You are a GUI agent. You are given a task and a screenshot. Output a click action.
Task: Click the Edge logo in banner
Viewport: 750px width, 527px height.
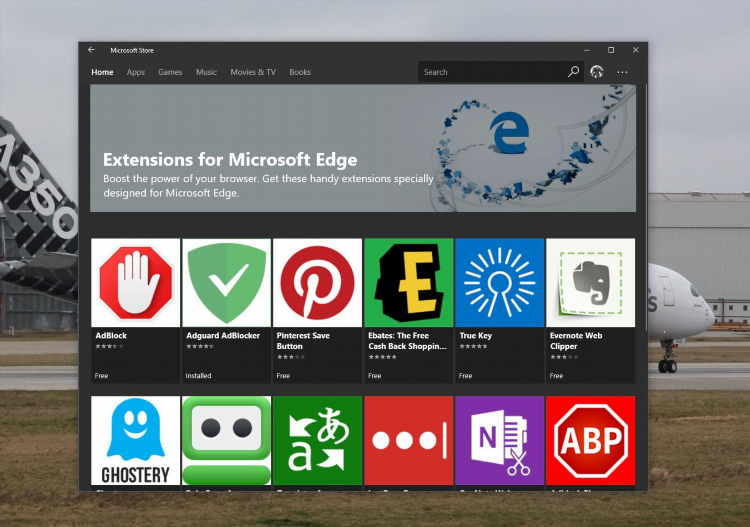coord(509,132)
